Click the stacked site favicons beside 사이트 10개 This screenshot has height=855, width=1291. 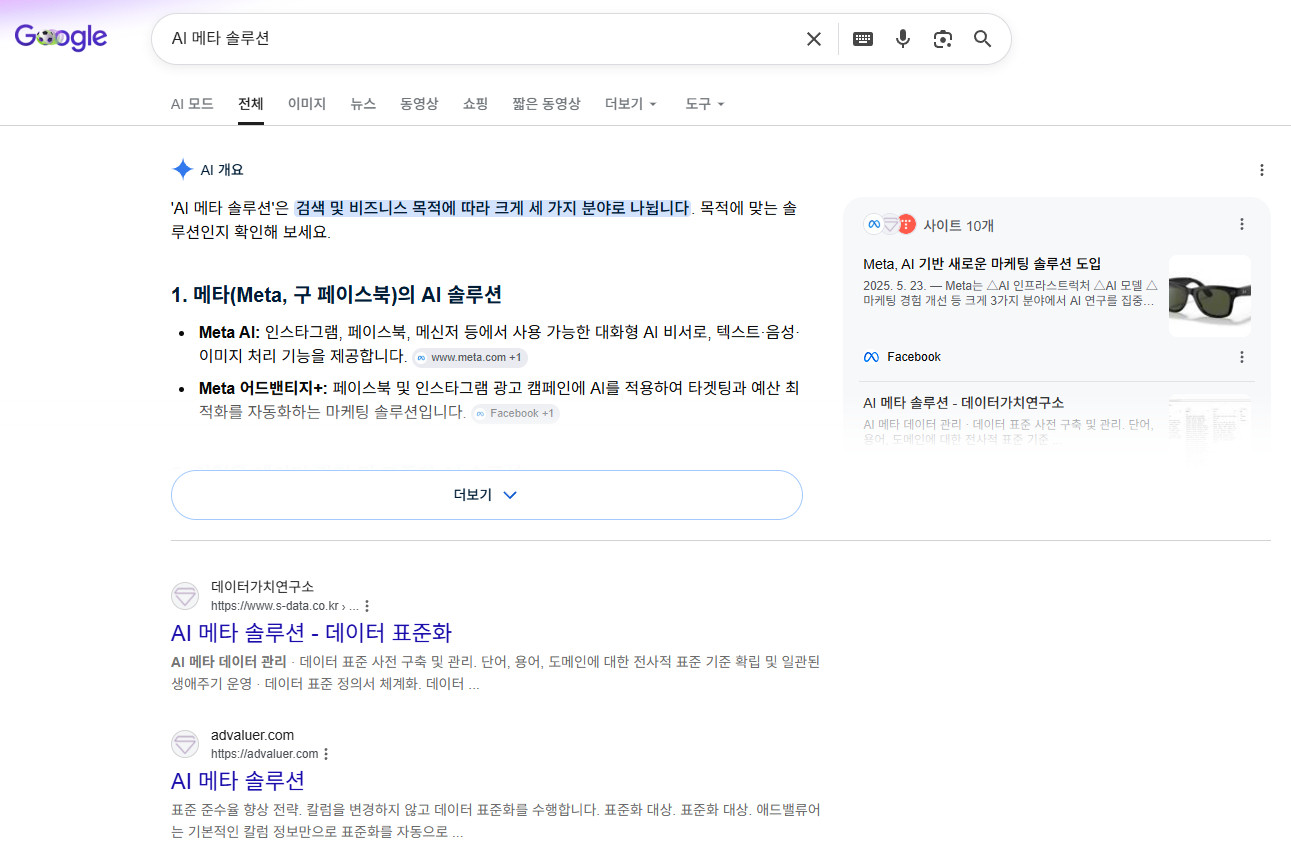[890, 225]
